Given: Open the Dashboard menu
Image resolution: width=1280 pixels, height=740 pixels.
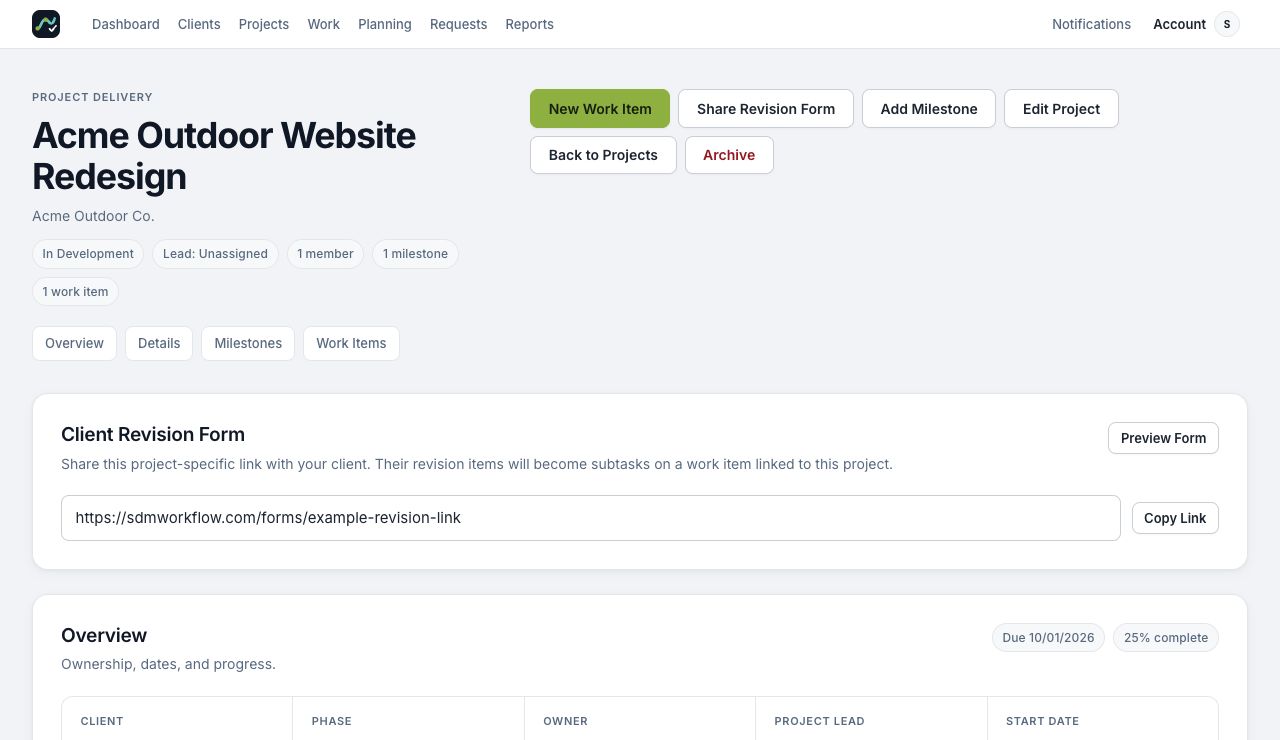Looking at the screenshot, I should click(126, 24).
